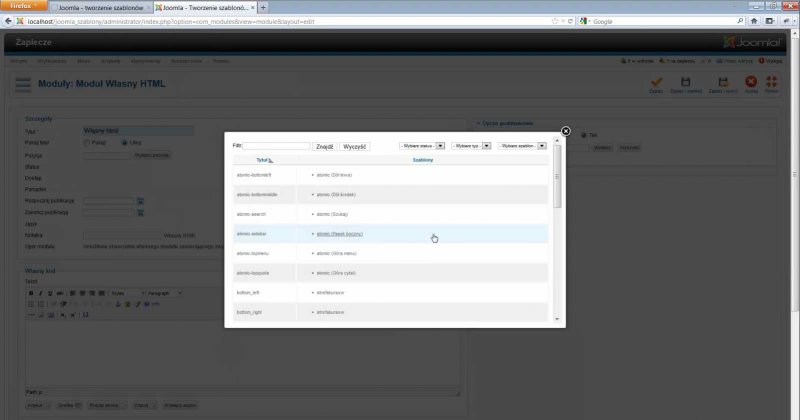Click the Save and Close floppy icon
Screen dimensions: 800x420
click(x=686, y=82)
